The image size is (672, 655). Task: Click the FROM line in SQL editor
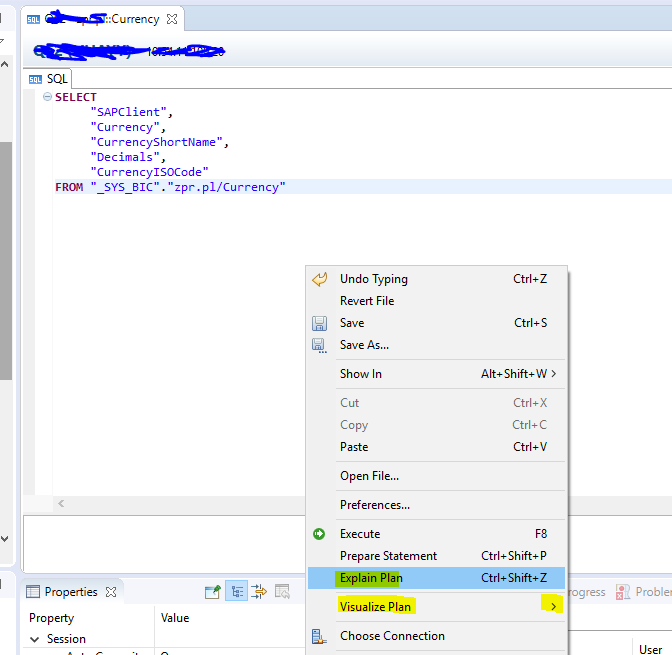170,187
